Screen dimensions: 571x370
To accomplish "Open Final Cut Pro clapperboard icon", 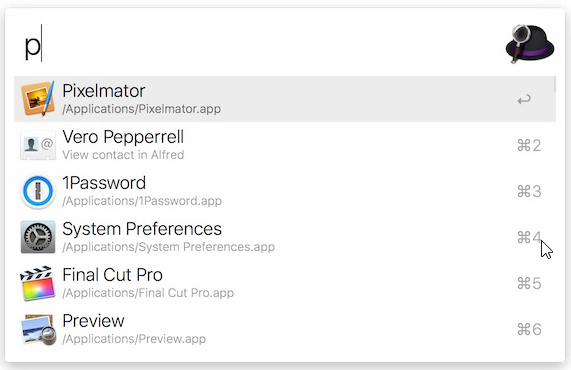I will (38, 283).
